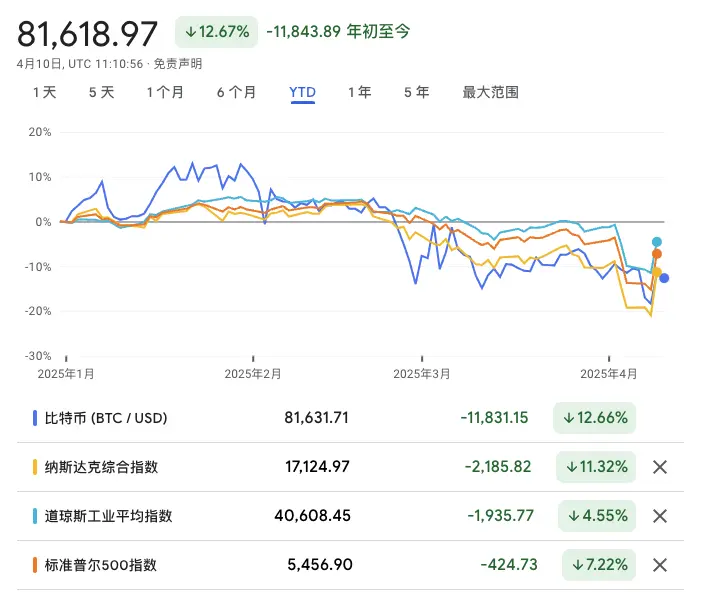Click the light-blue Dow endpoint dot on chart

[x=657, y=242]
